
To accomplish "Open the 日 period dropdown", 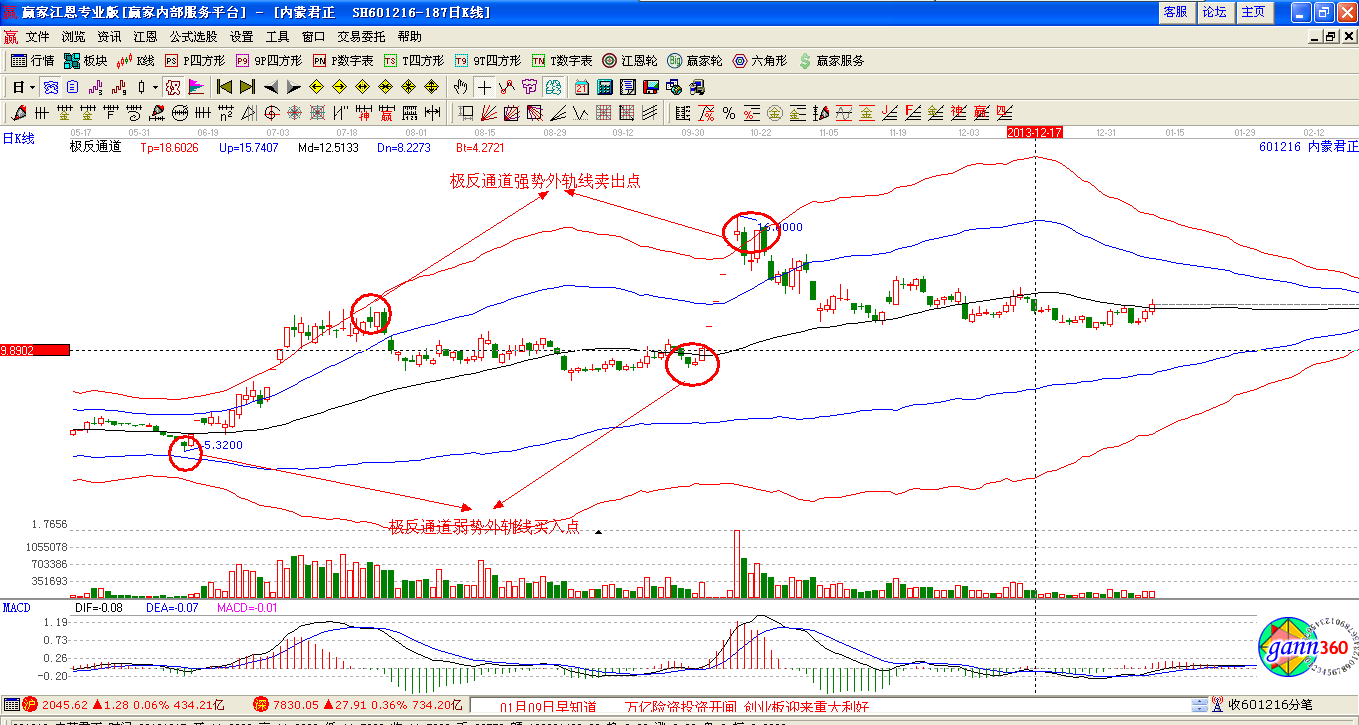I will pyautogui.click(x=23, y=87).
